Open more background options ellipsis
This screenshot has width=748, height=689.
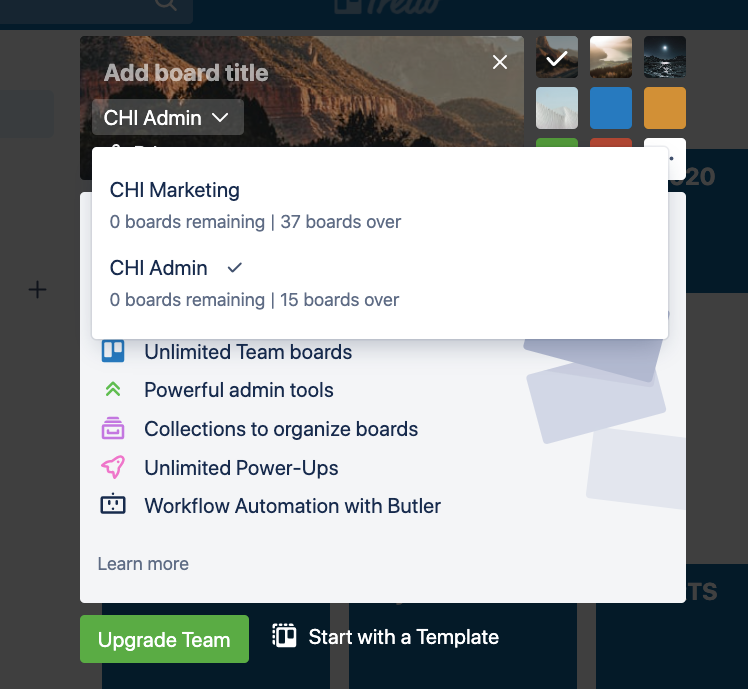point(671,157)
